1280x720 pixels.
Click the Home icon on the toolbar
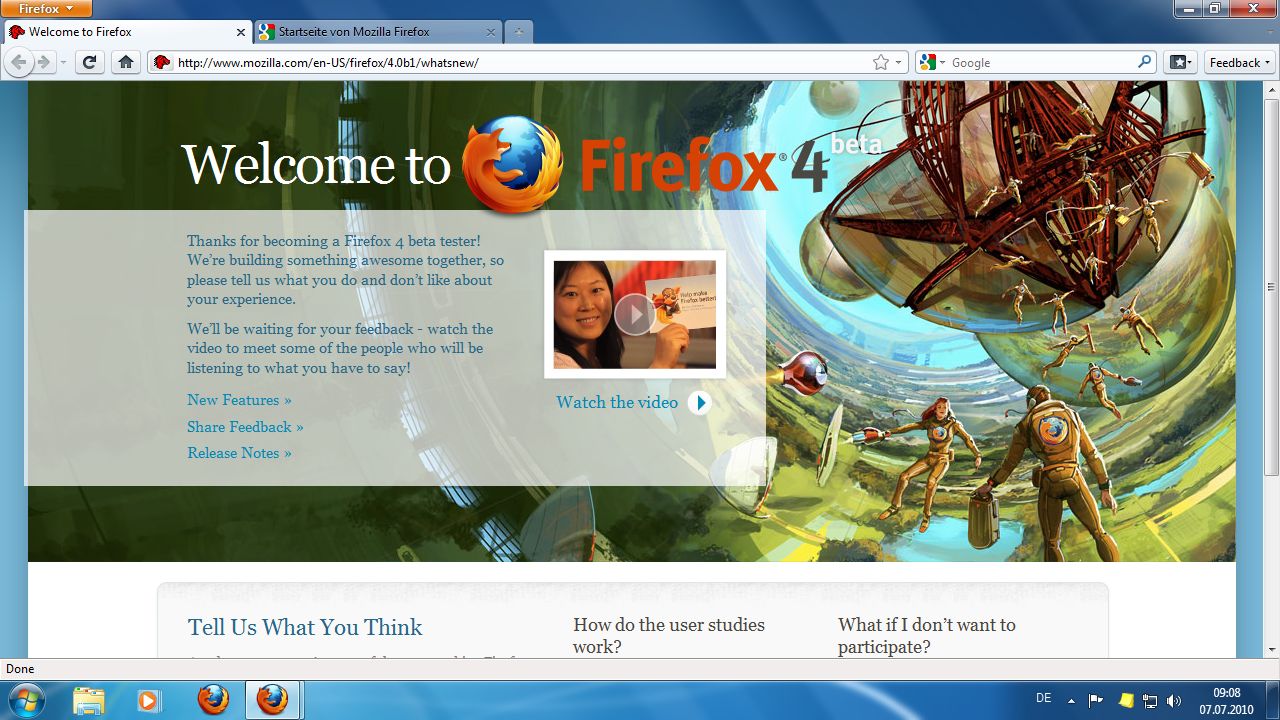click(x=125, y=61)
